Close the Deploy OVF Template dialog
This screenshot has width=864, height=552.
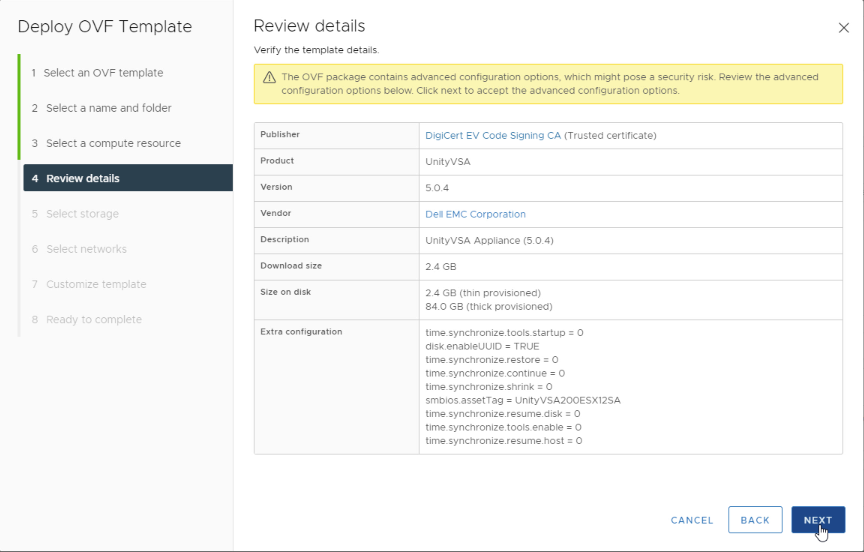[843, 28]
